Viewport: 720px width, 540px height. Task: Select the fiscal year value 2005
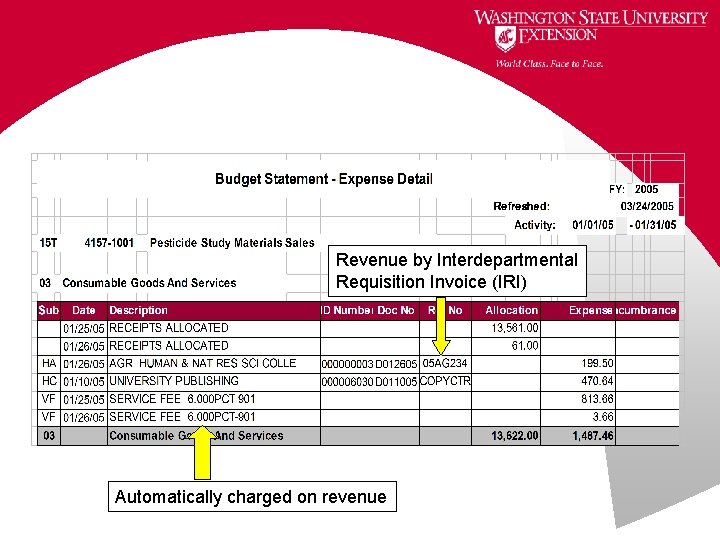[x=646, y=189]
